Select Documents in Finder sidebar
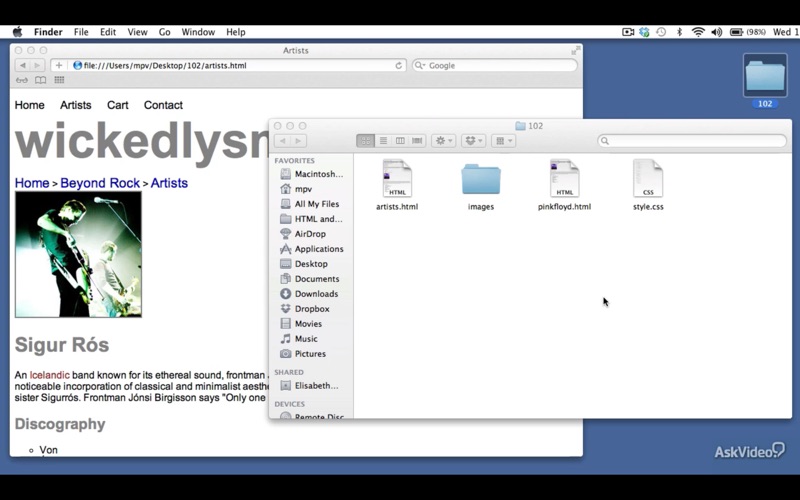 tap(312, 279)
